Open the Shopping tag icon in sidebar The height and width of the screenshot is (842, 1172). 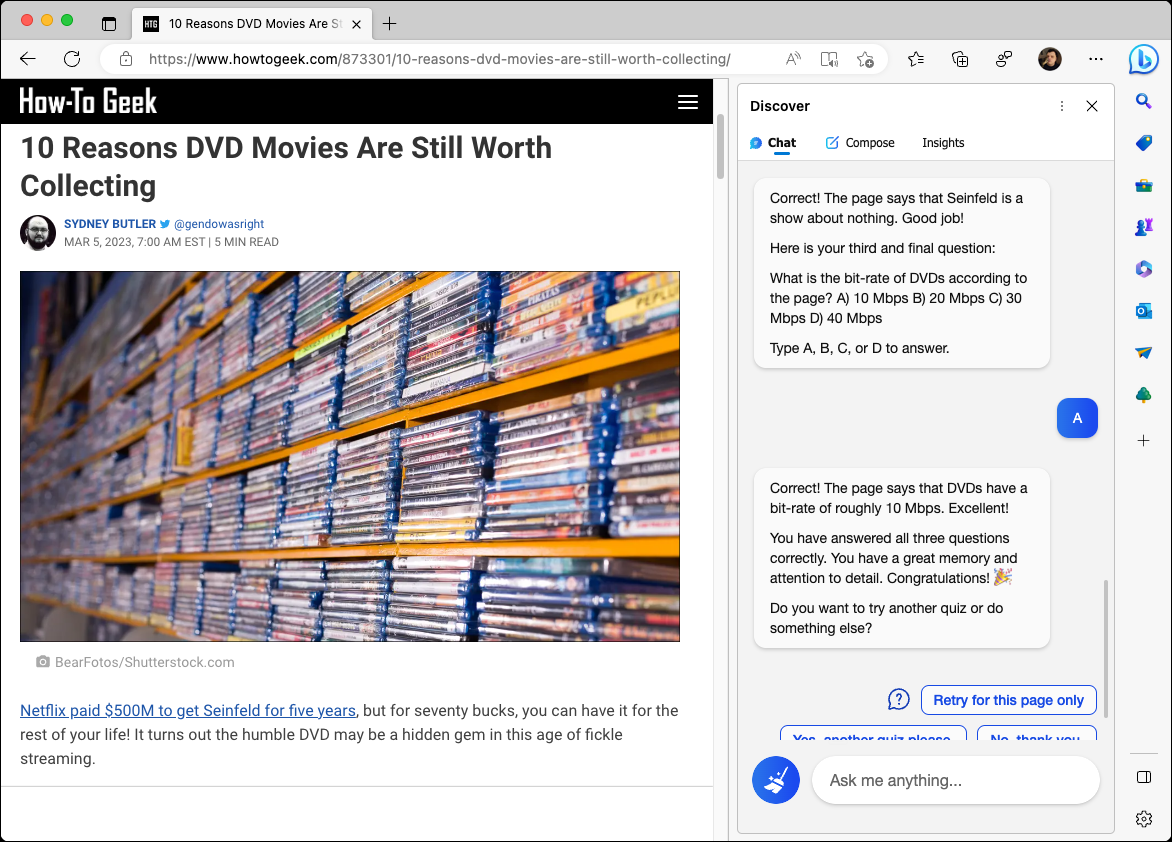[x=1144, y=143]
